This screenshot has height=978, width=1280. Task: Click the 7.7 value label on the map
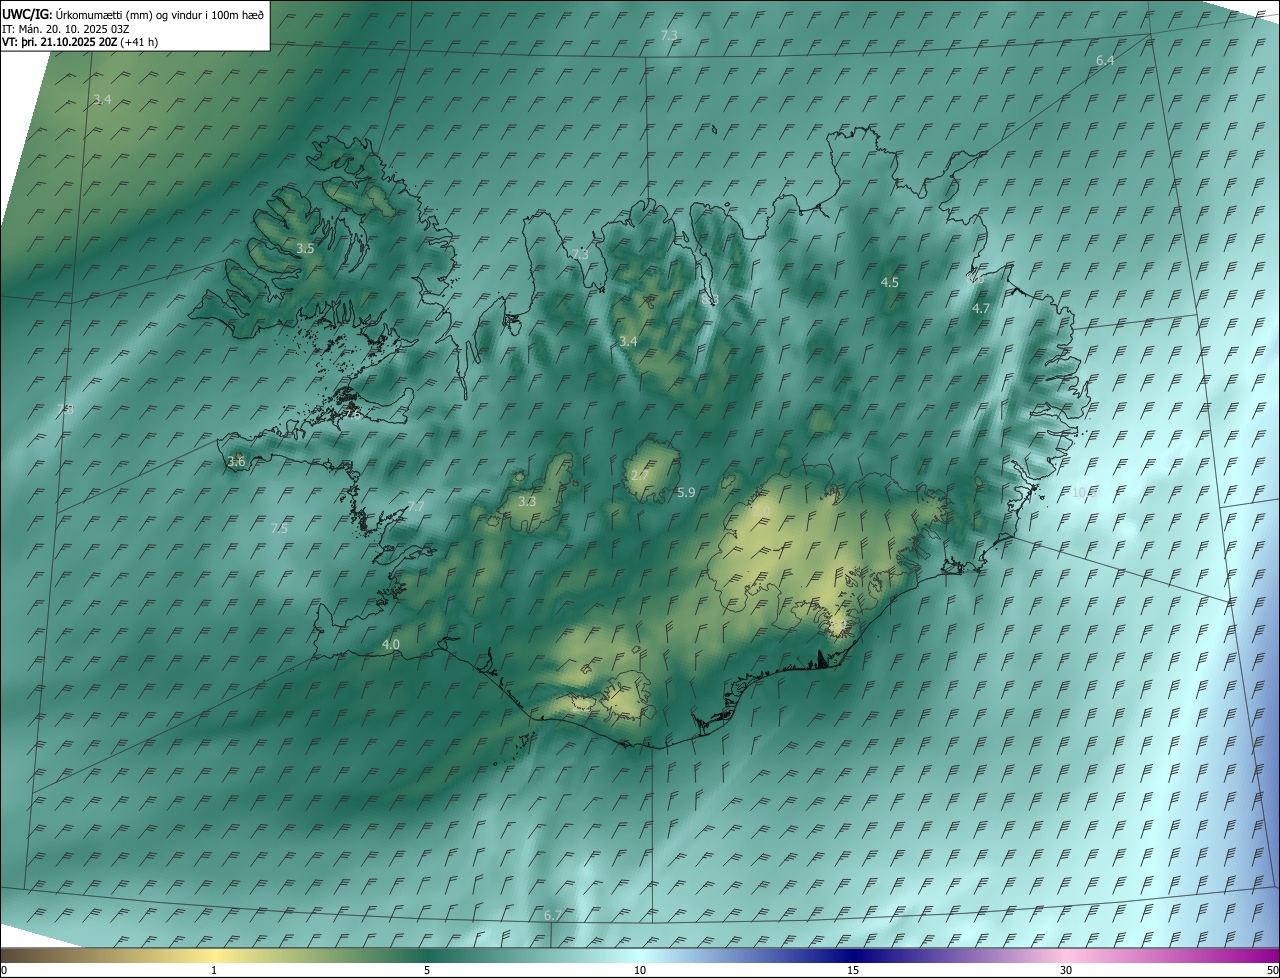click(x=415, y=507)
